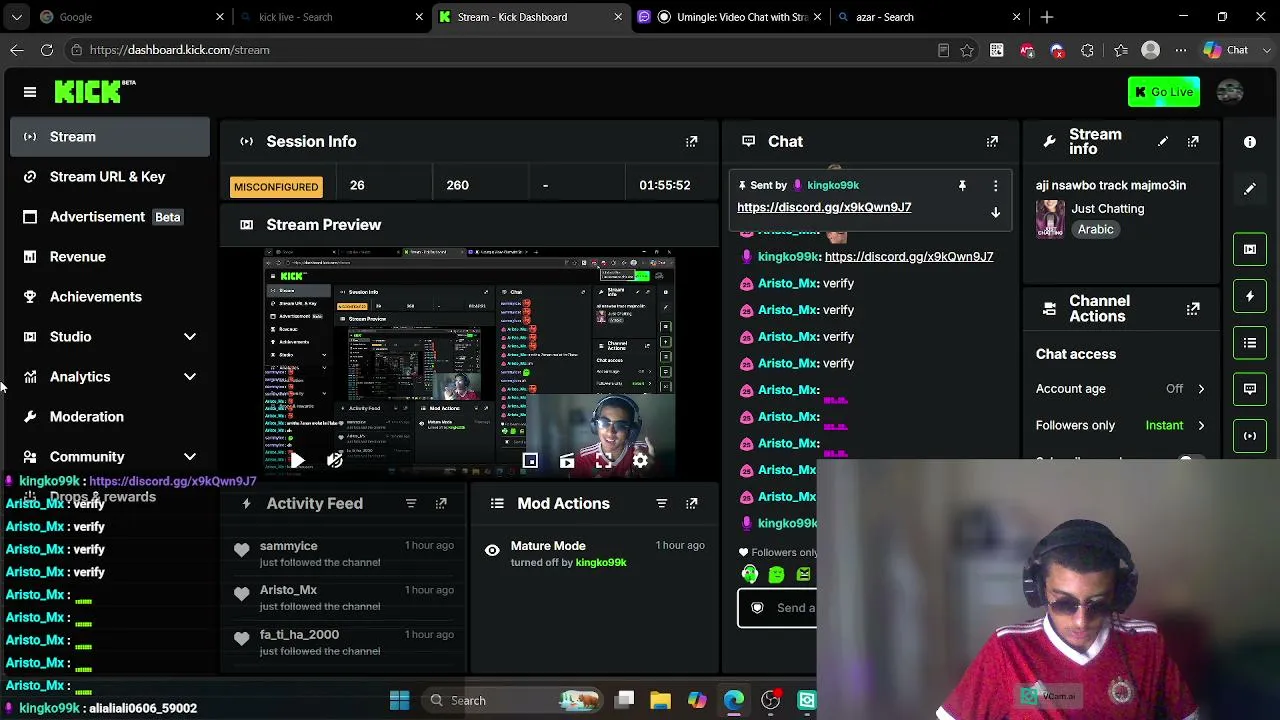This screenshot has height=720, width=1280.
Task: Unpin the pinned chat message
Action: 962,185
